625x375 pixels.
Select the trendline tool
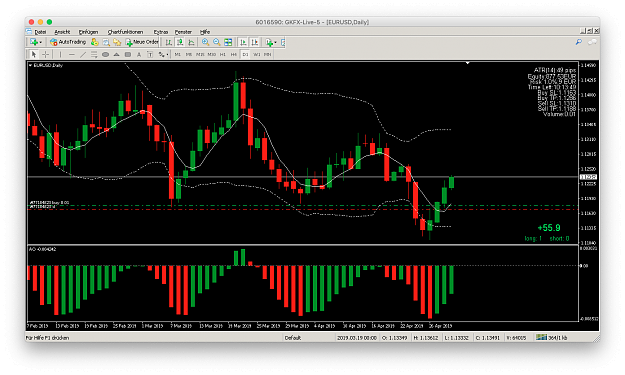click(x=83, y=55)
